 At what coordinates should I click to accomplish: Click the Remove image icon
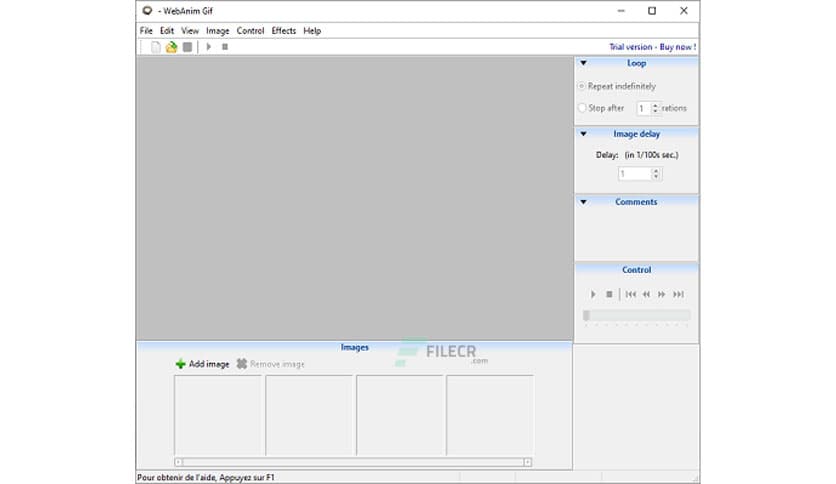(242, 364)
